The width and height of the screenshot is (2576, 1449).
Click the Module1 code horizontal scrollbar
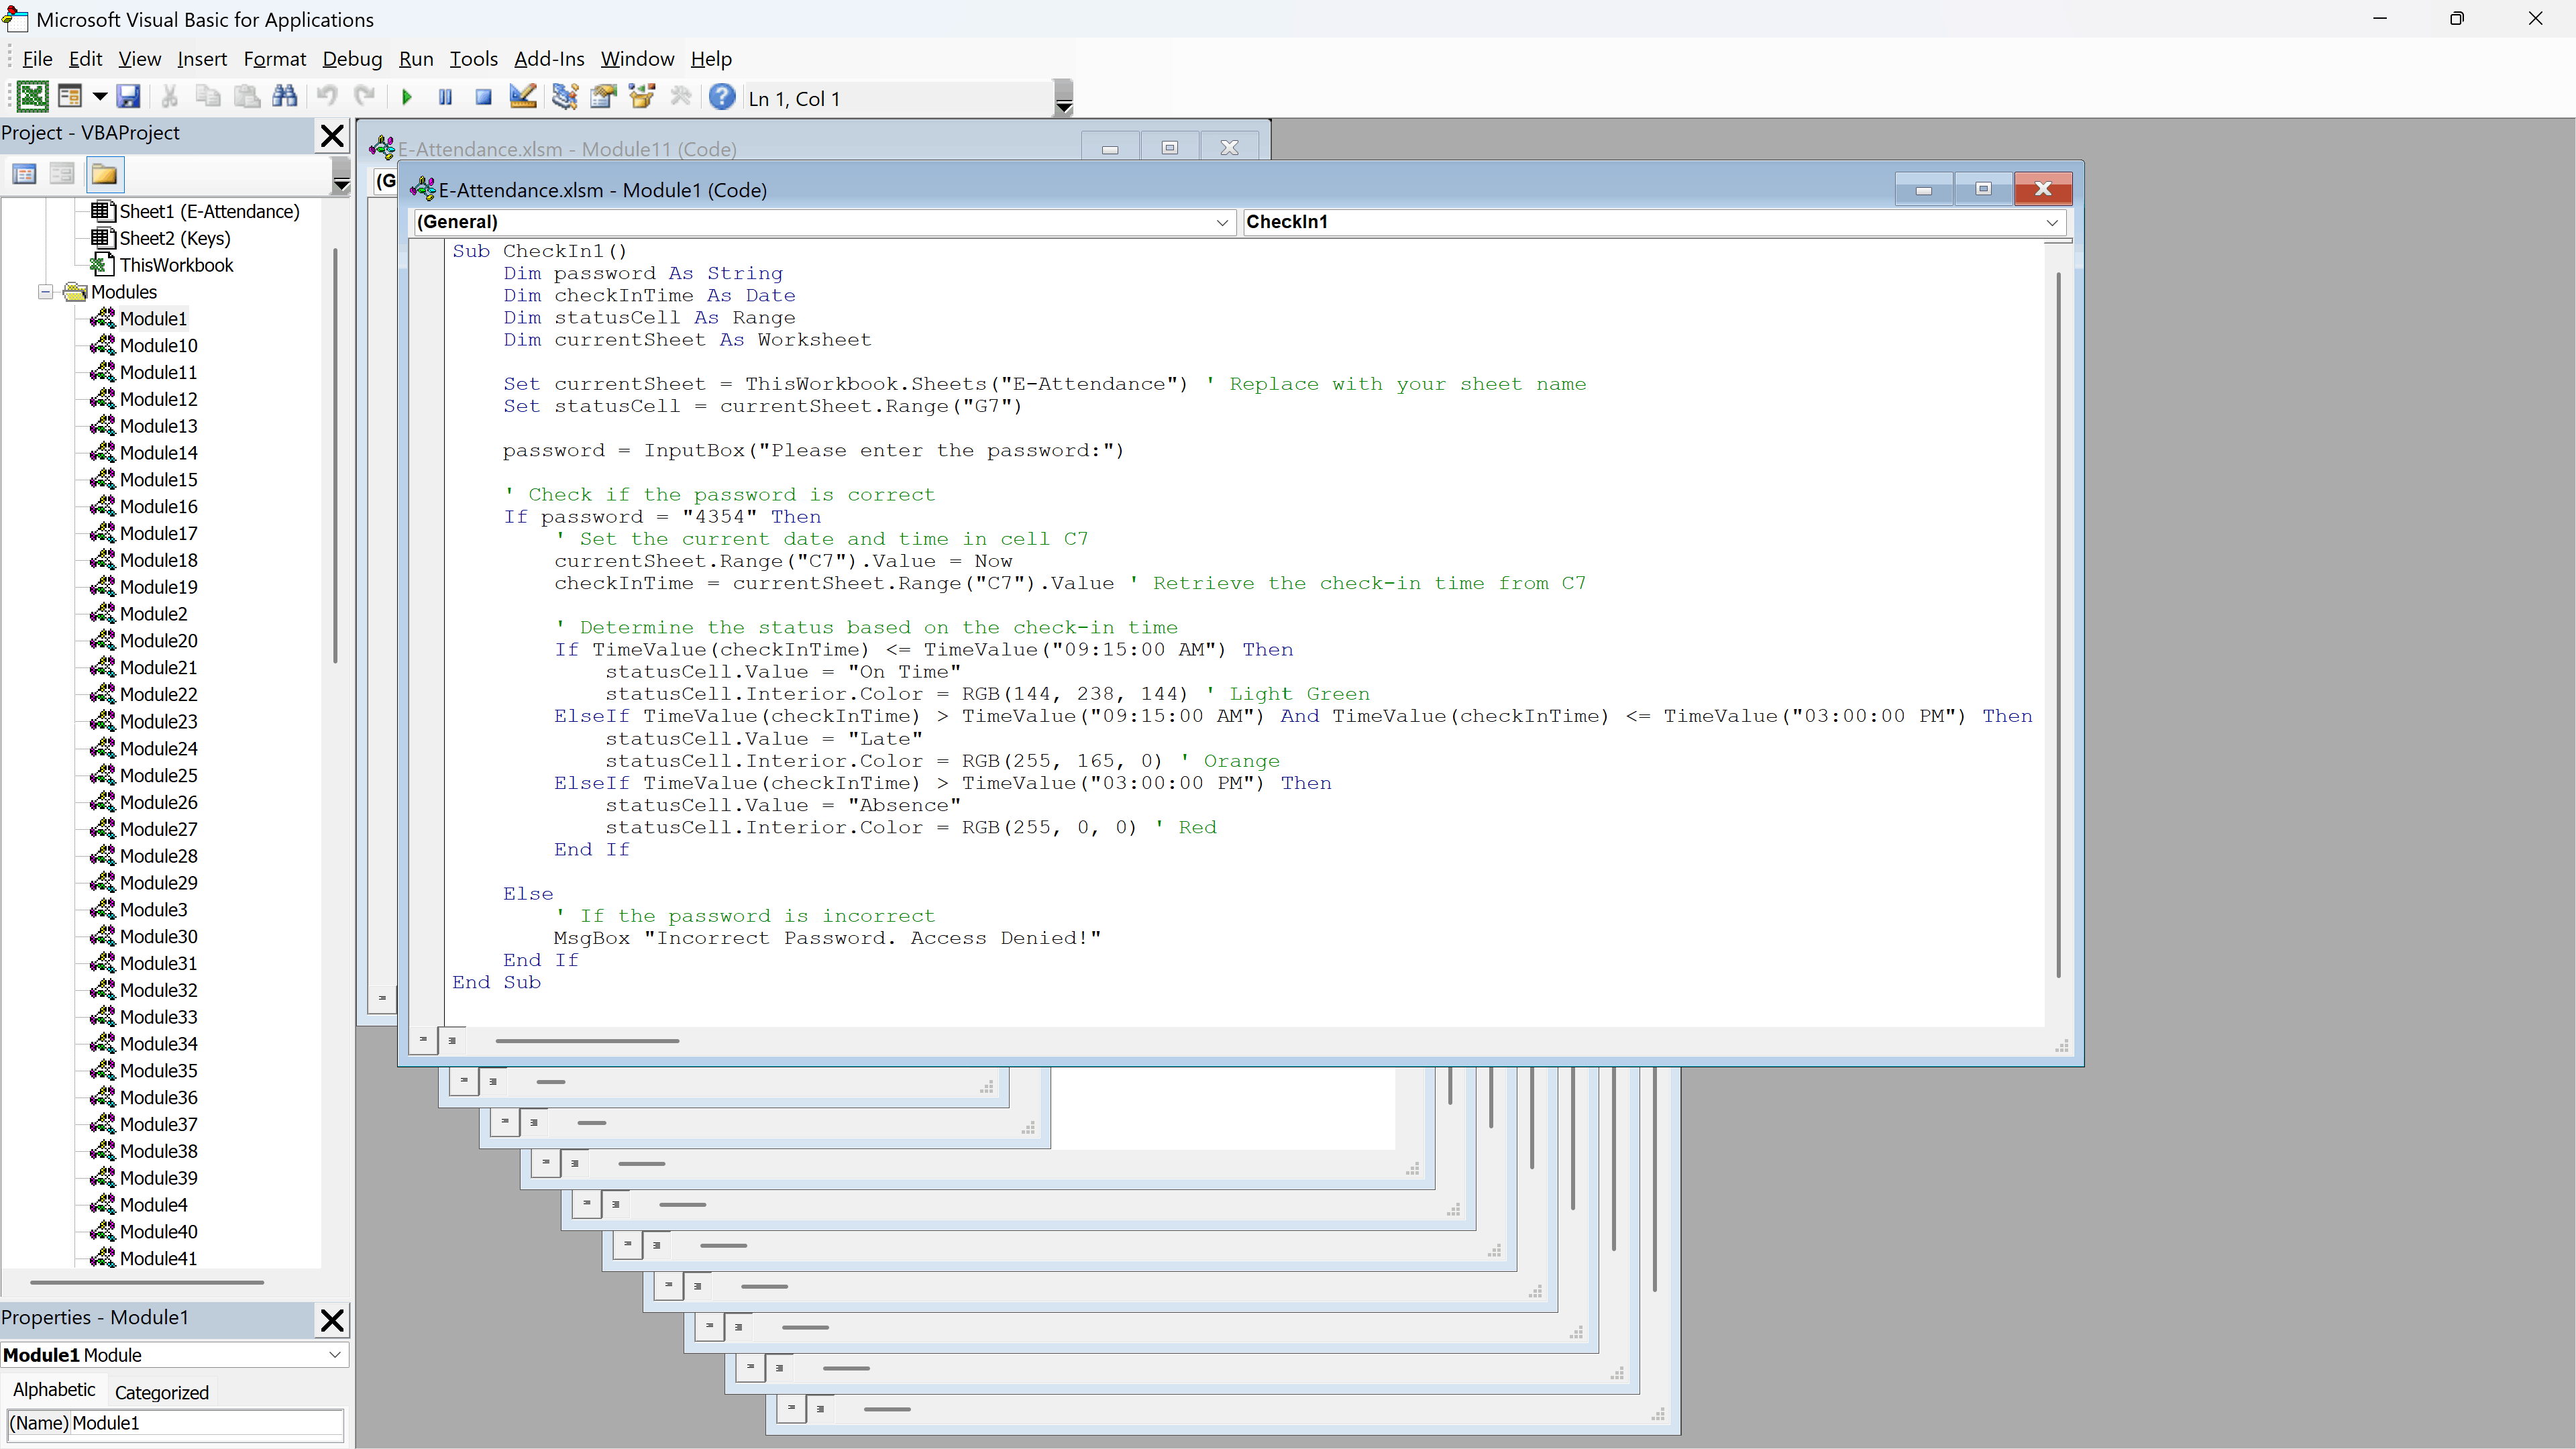[587, 1041]
